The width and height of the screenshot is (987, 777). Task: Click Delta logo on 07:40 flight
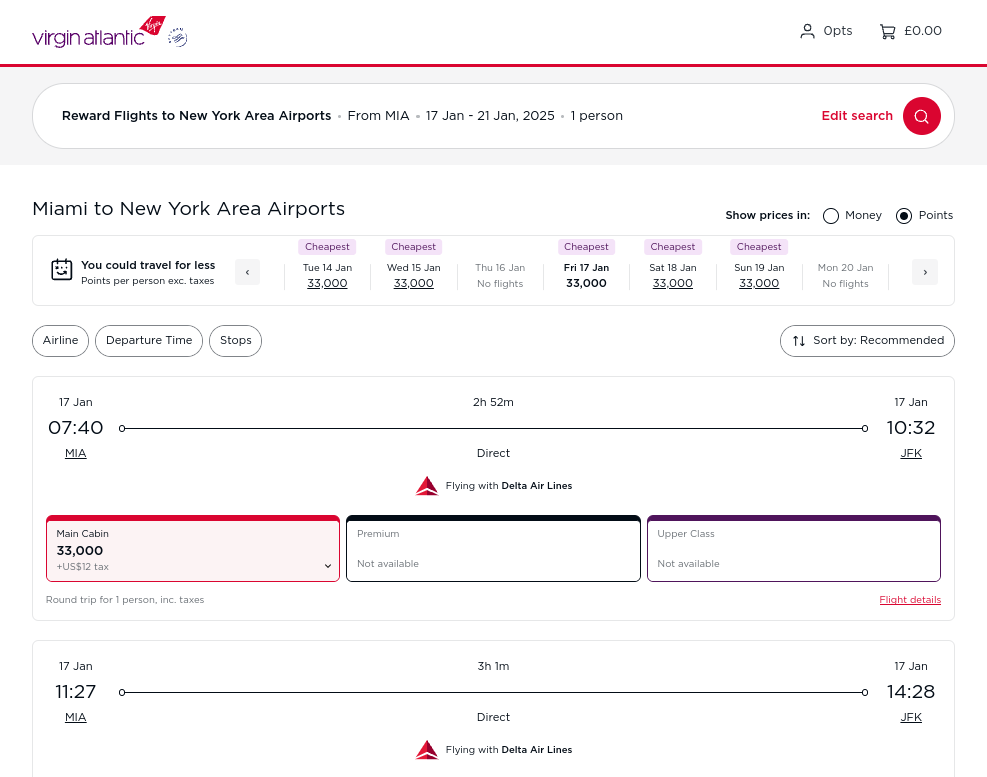(x=427, y=486)
